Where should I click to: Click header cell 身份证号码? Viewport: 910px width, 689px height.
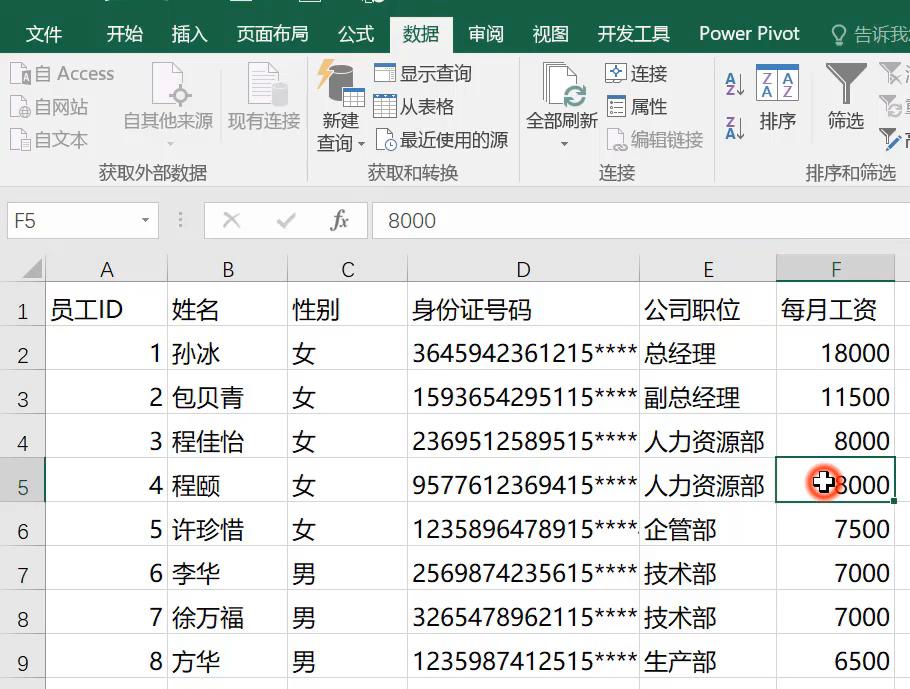coord(523,309)
